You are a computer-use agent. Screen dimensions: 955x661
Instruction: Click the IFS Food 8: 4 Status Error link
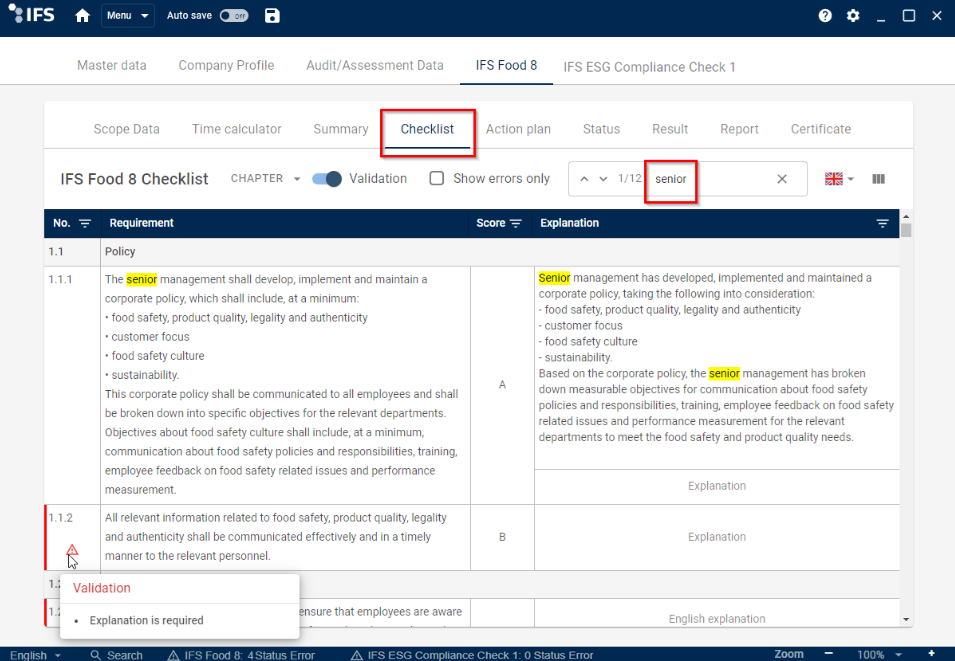pos(242,655)
